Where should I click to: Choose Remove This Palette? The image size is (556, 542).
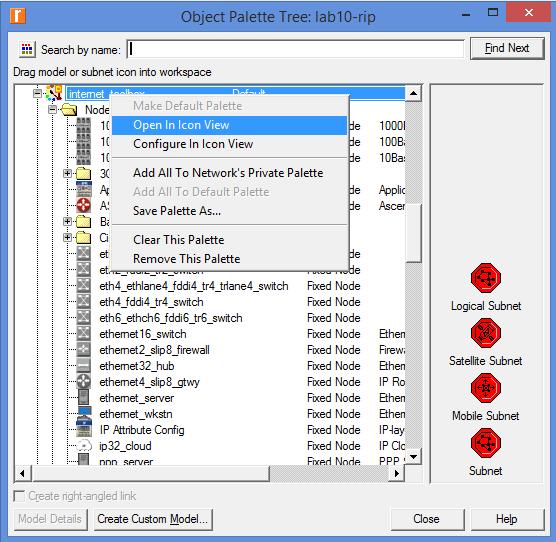[229, 259]
